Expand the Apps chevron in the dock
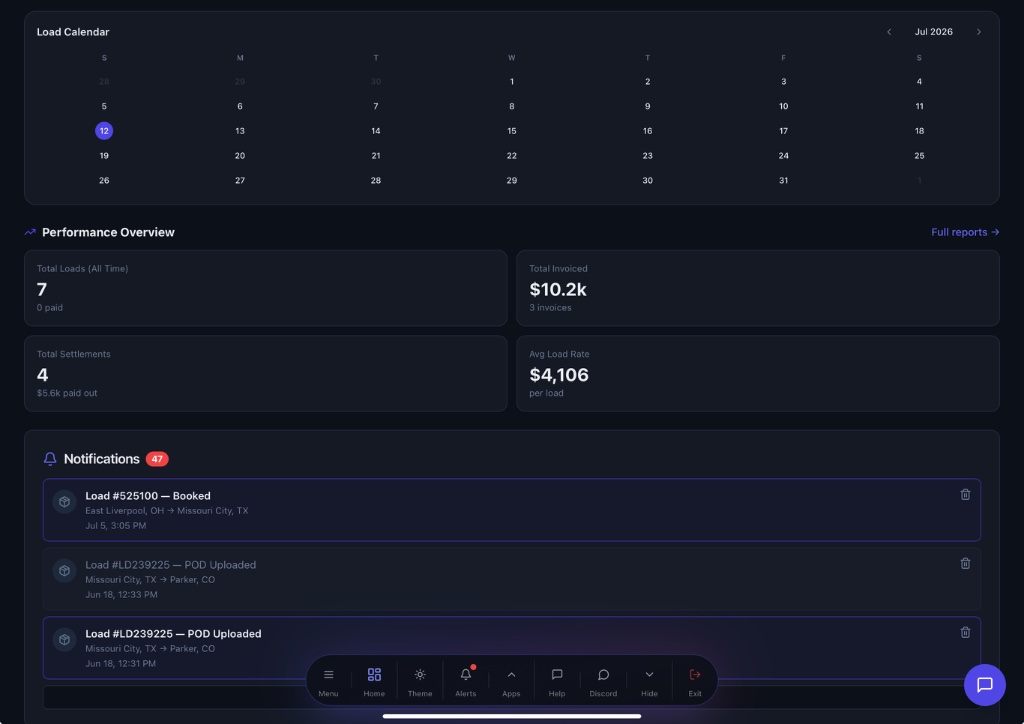 coord(511,681)
